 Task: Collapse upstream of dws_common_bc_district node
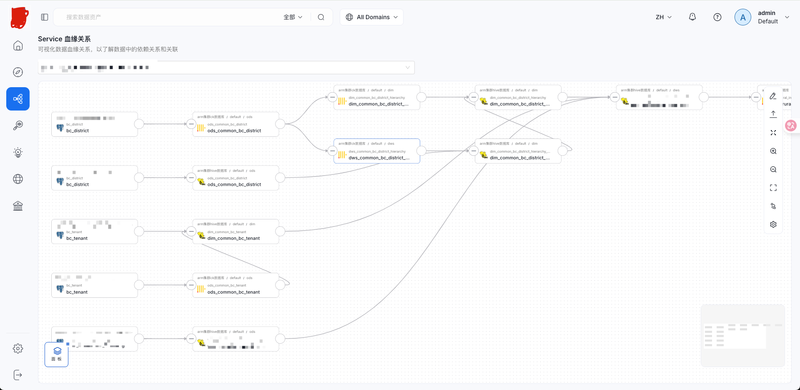(x=332, y=152)
